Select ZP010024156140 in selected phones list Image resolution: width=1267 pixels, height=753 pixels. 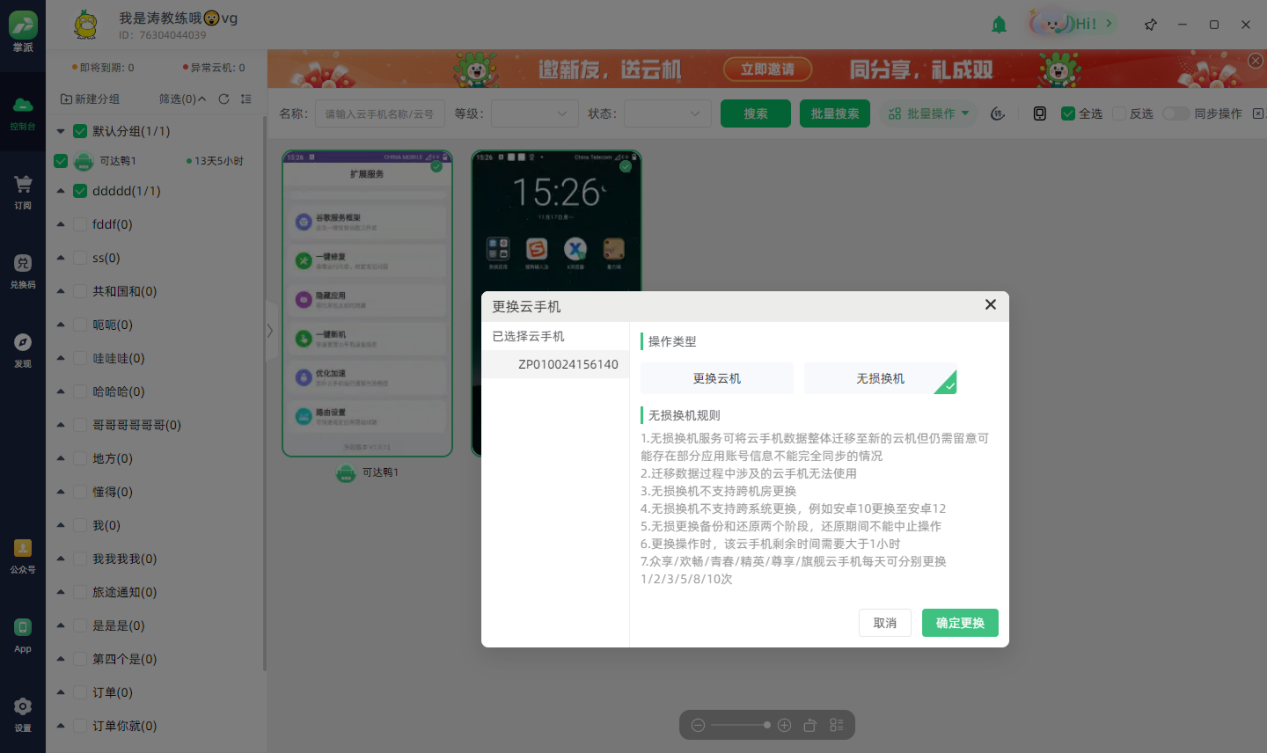click(556, 364)
